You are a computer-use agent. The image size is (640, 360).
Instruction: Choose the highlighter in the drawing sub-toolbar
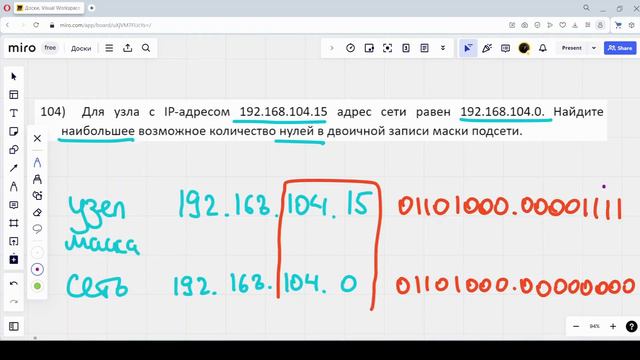(x=37, y=179)
